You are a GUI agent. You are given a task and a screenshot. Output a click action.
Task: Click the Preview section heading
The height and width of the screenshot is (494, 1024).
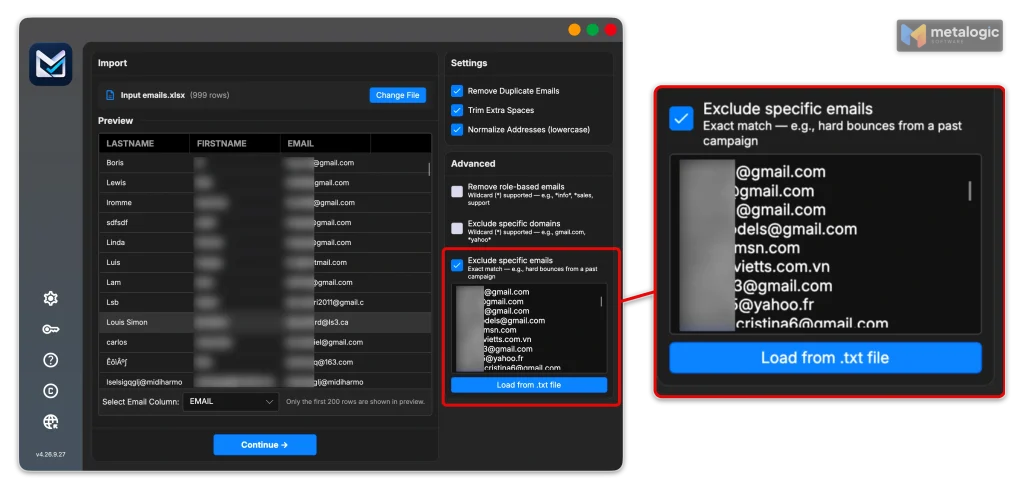116,121
